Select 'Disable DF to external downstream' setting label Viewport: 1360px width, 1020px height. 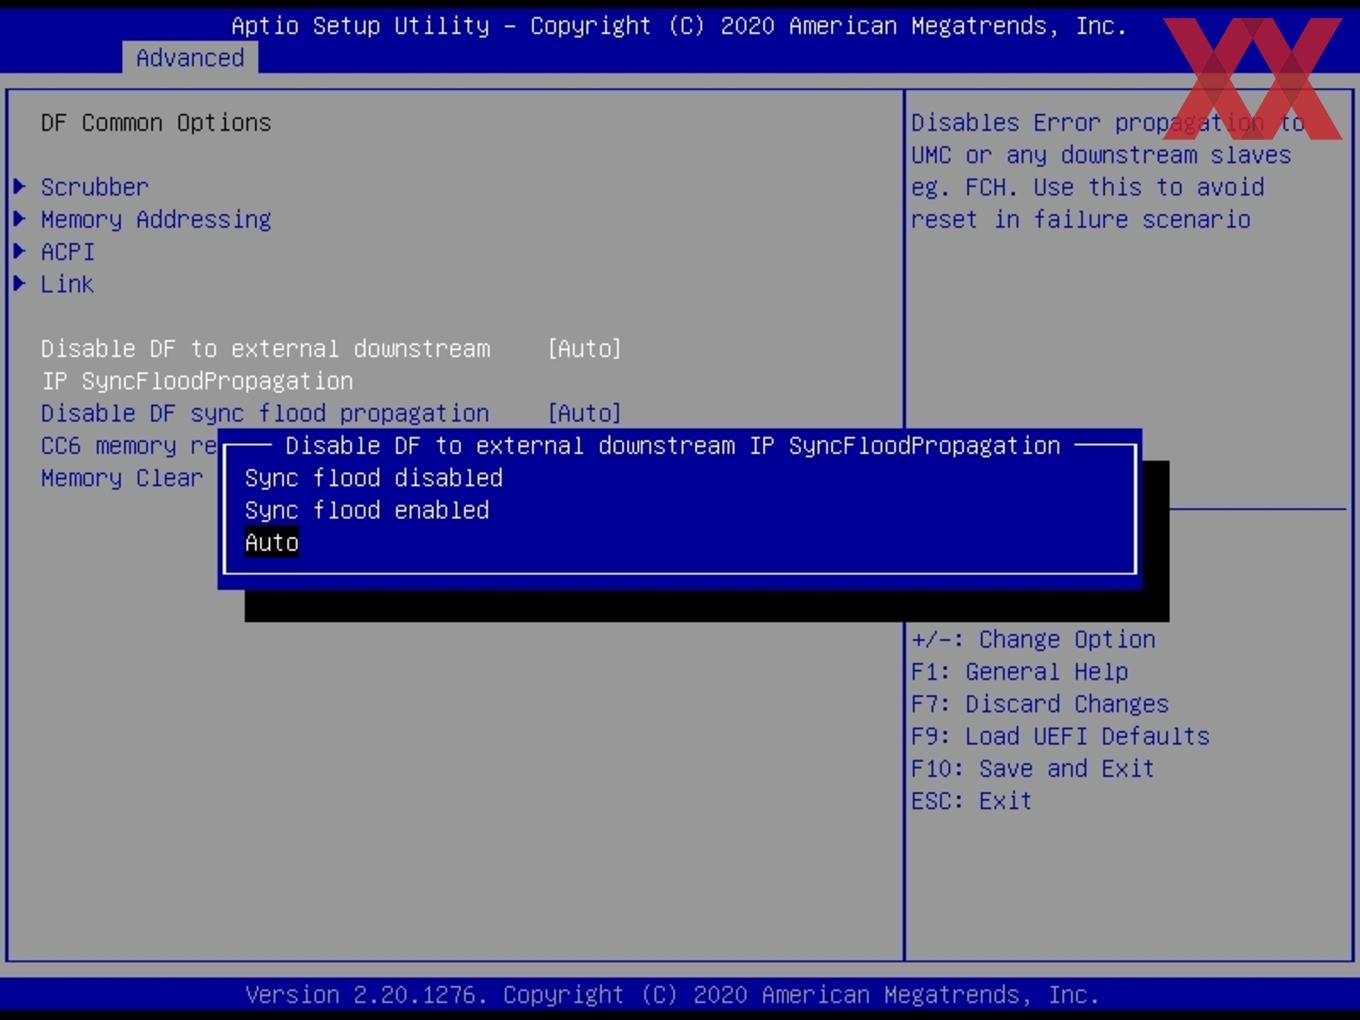click(265, 364)
